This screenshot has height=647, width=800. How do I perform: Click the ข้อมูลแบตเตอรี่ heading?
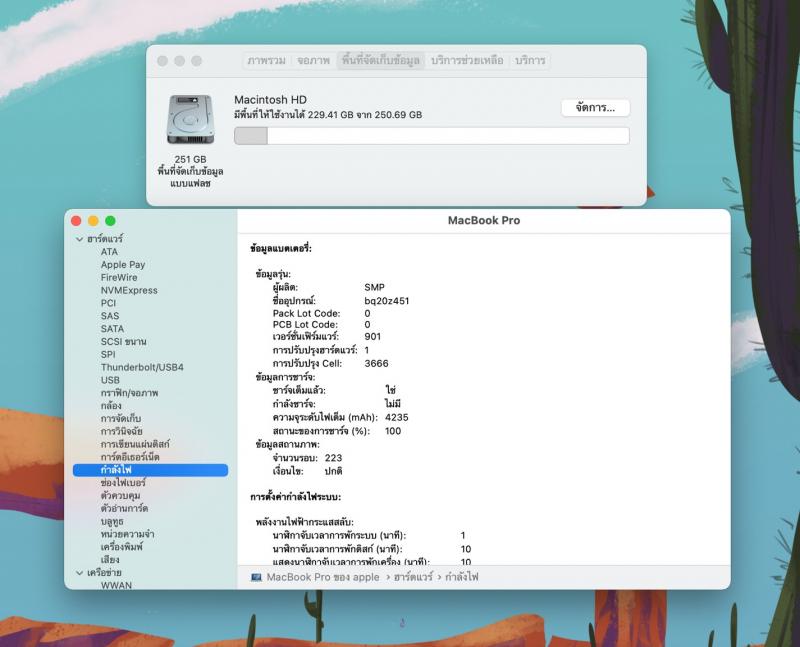coord(281,248)
